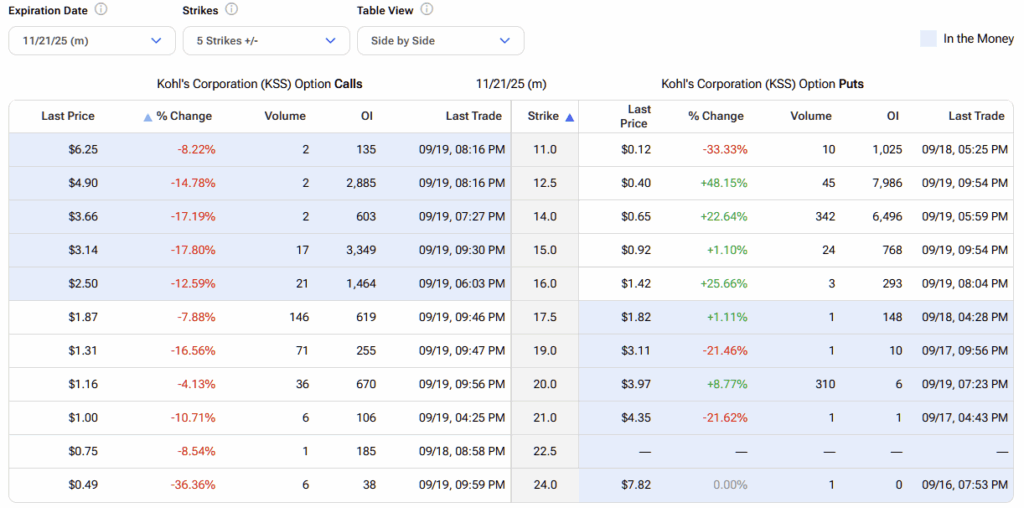This screenshot has height=508, width=1024.
Task: Click the 12.5 strike cell
Action: 545,183
